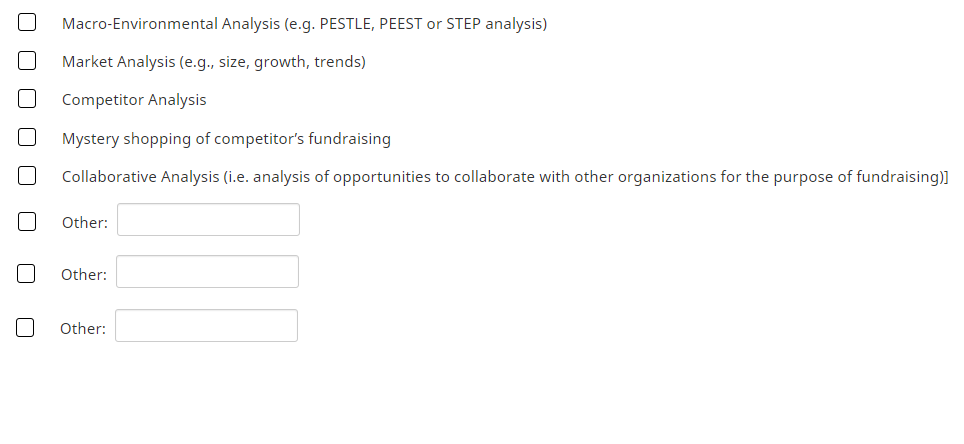Check the Macro-Environmental Analysis checkbox
This screenshot has width=964, height=444.
coord(27,23)
